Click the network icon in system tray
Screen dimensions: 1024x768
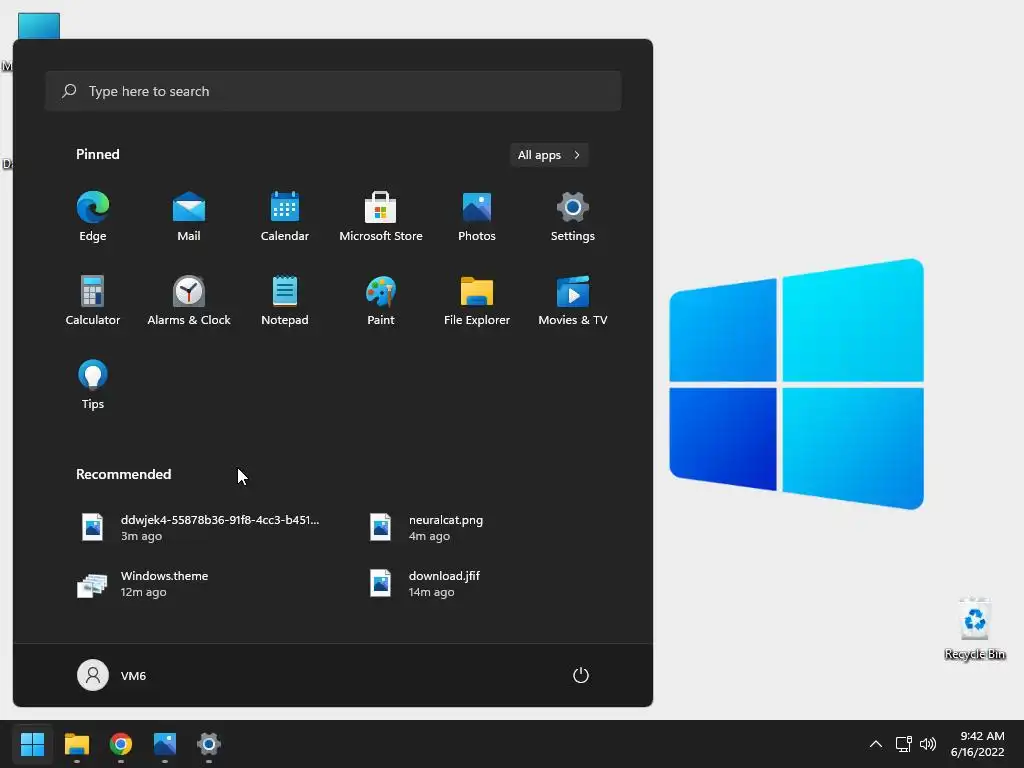903,744
